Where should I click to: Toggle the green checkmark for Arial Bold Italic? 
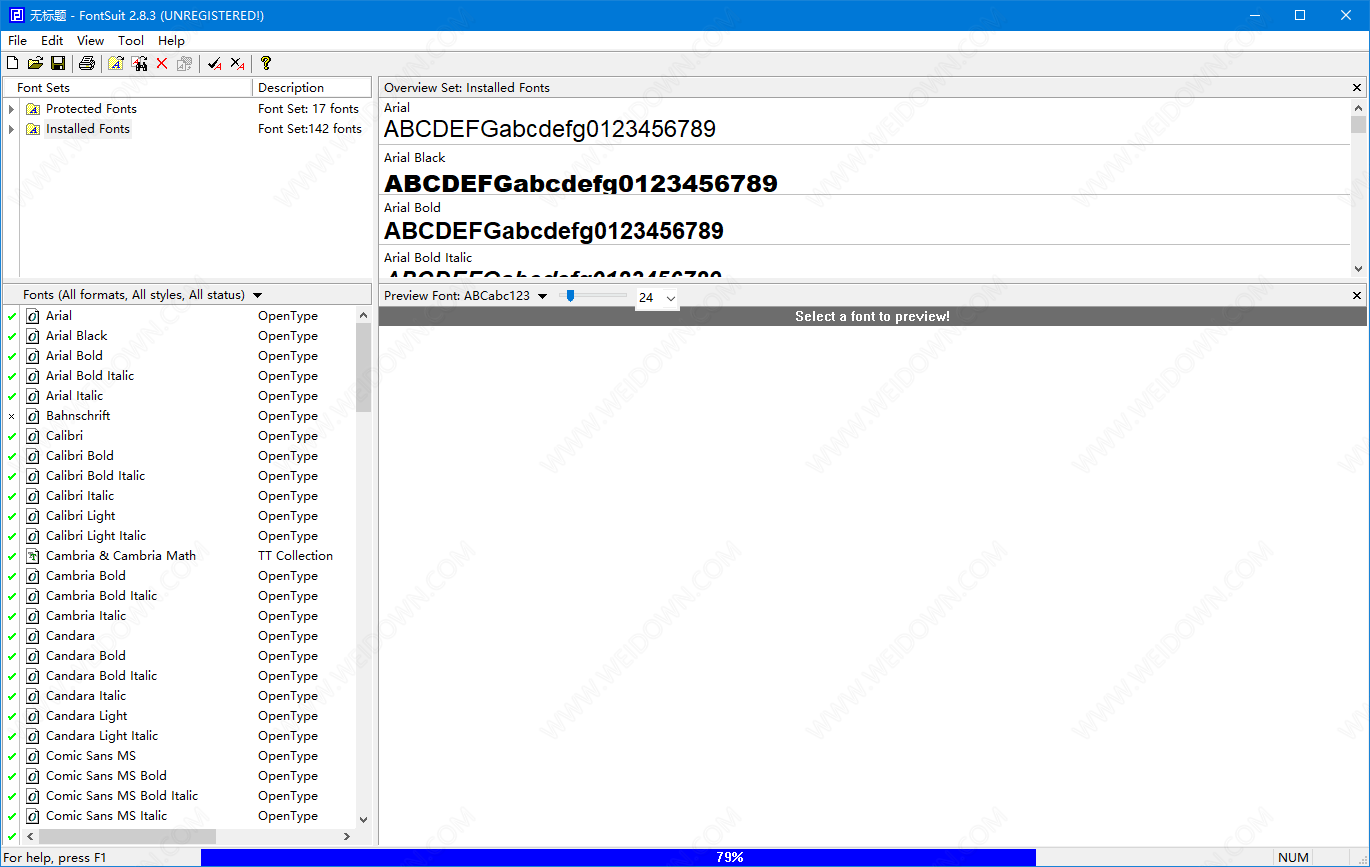[x=12, y=376]
